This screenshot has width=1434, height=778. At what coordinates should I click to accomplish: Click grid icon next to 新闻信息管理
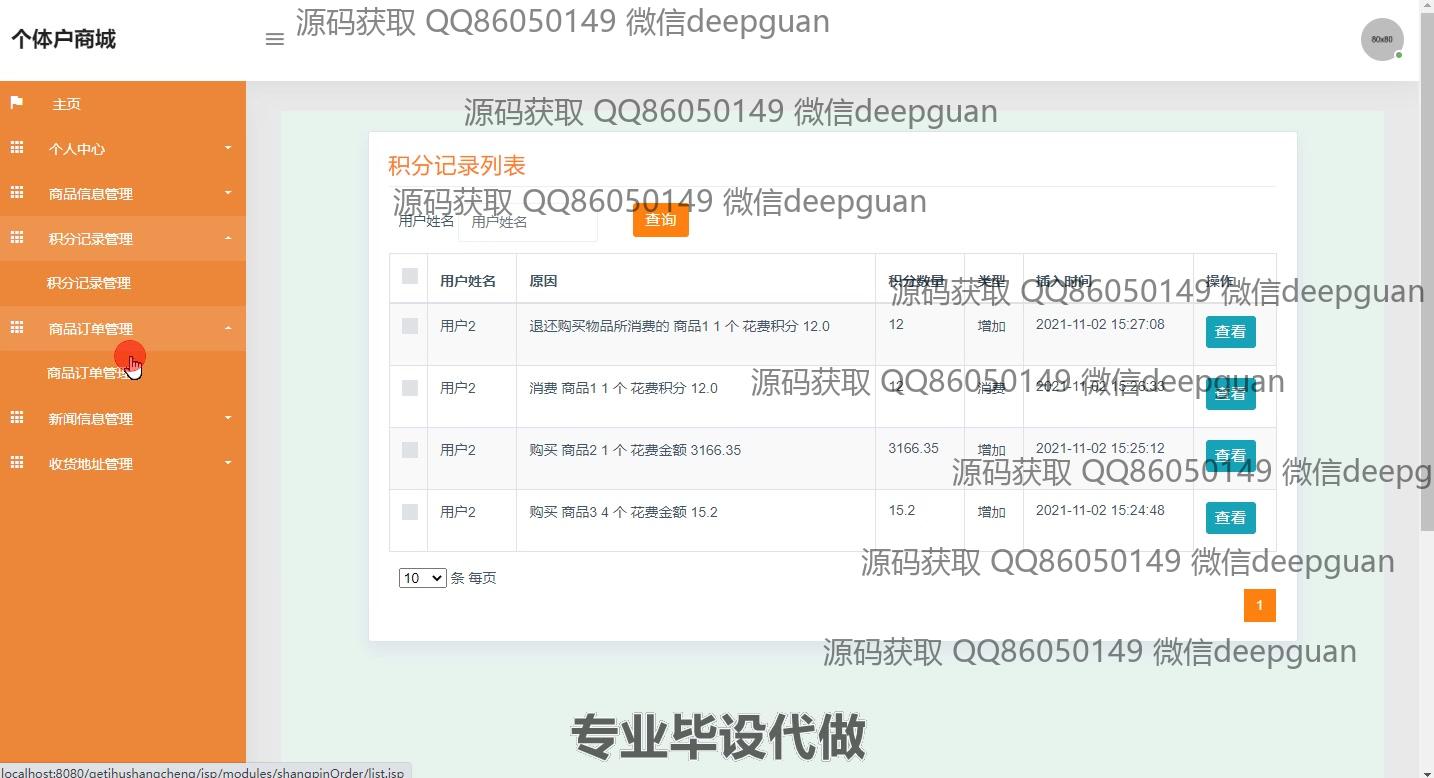(x=17, y=418)
